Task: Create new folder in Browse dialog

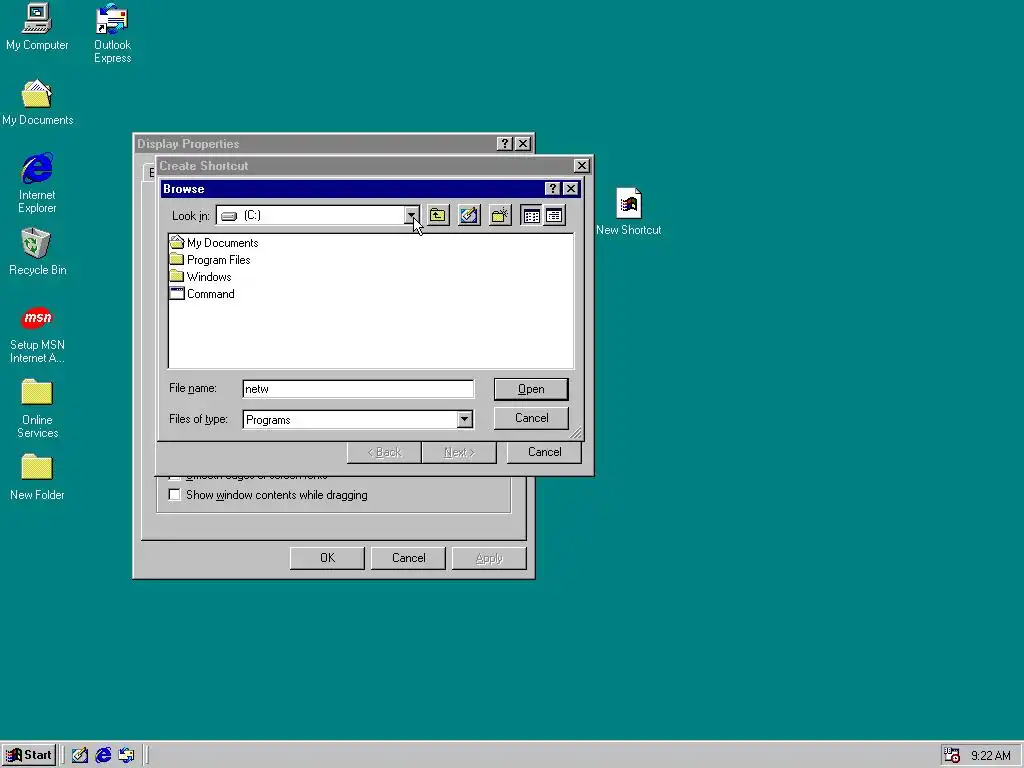Action: click(500, 216)
